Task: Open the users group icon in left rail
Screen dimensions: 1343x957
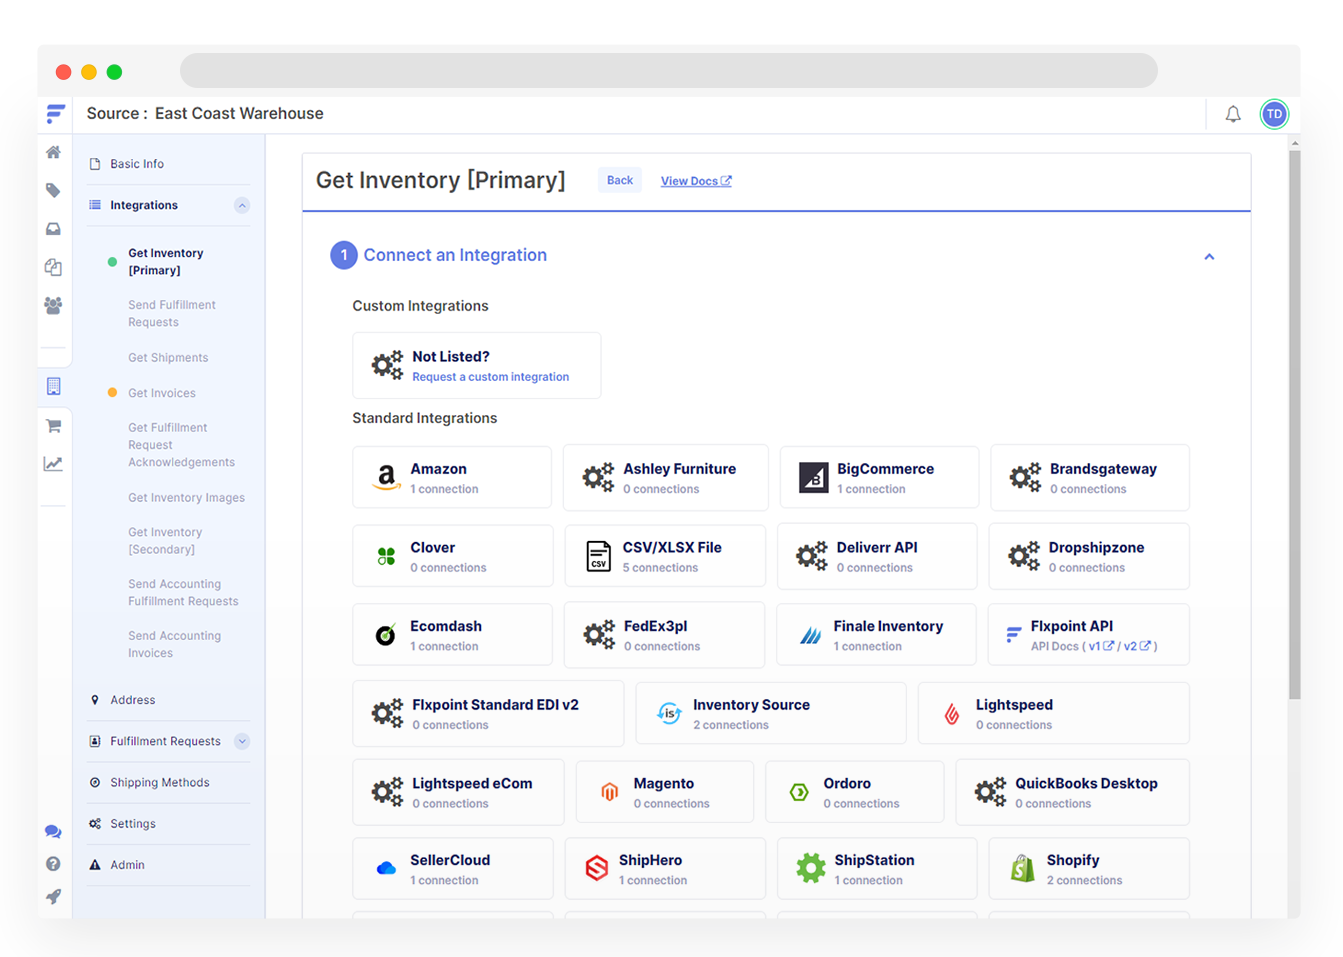Action: click(53, 305)
